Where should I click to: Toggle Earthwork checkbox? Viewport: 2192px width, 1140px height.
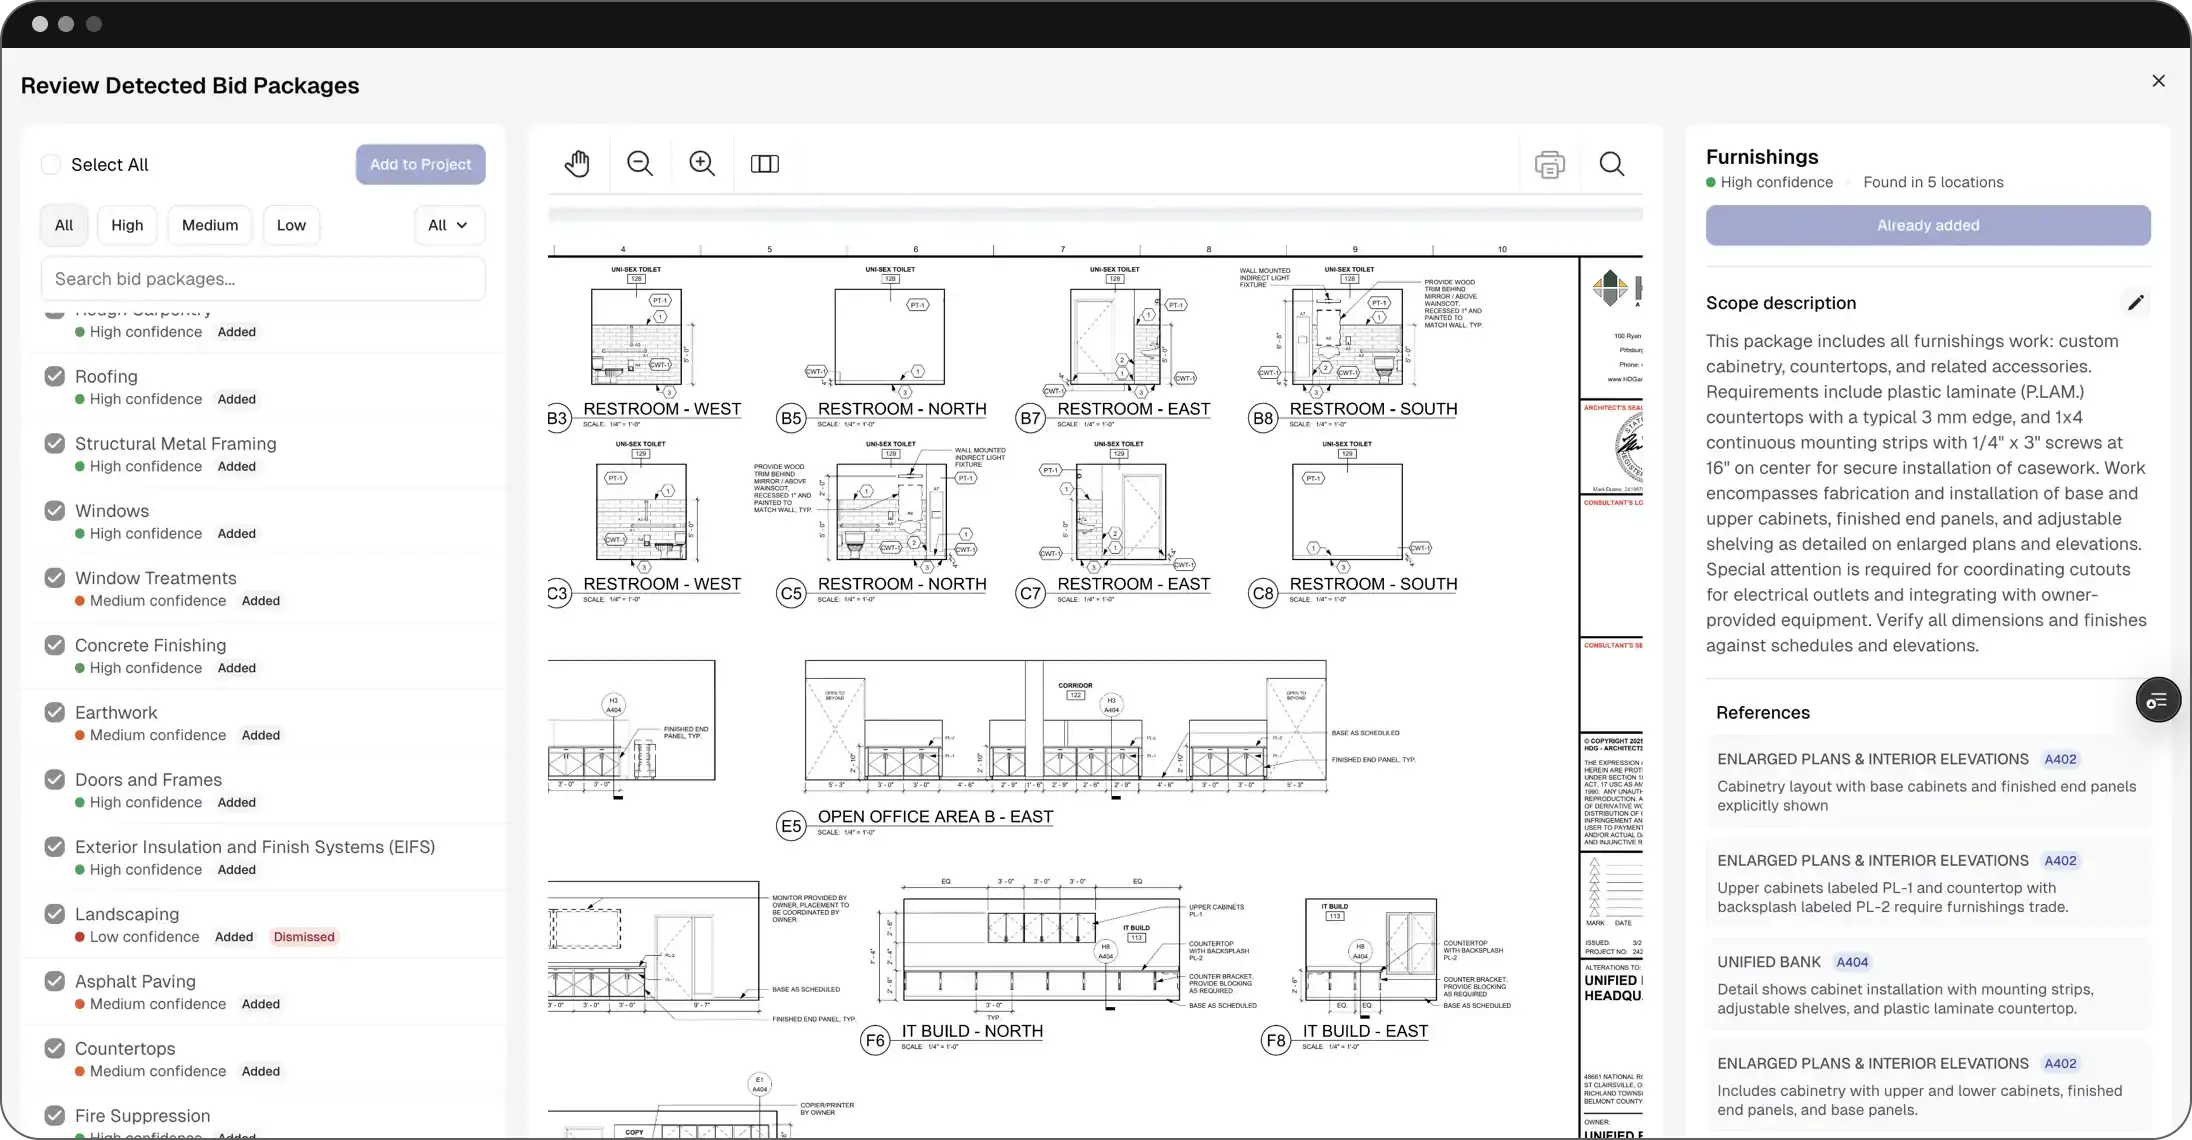click(55, 712)
